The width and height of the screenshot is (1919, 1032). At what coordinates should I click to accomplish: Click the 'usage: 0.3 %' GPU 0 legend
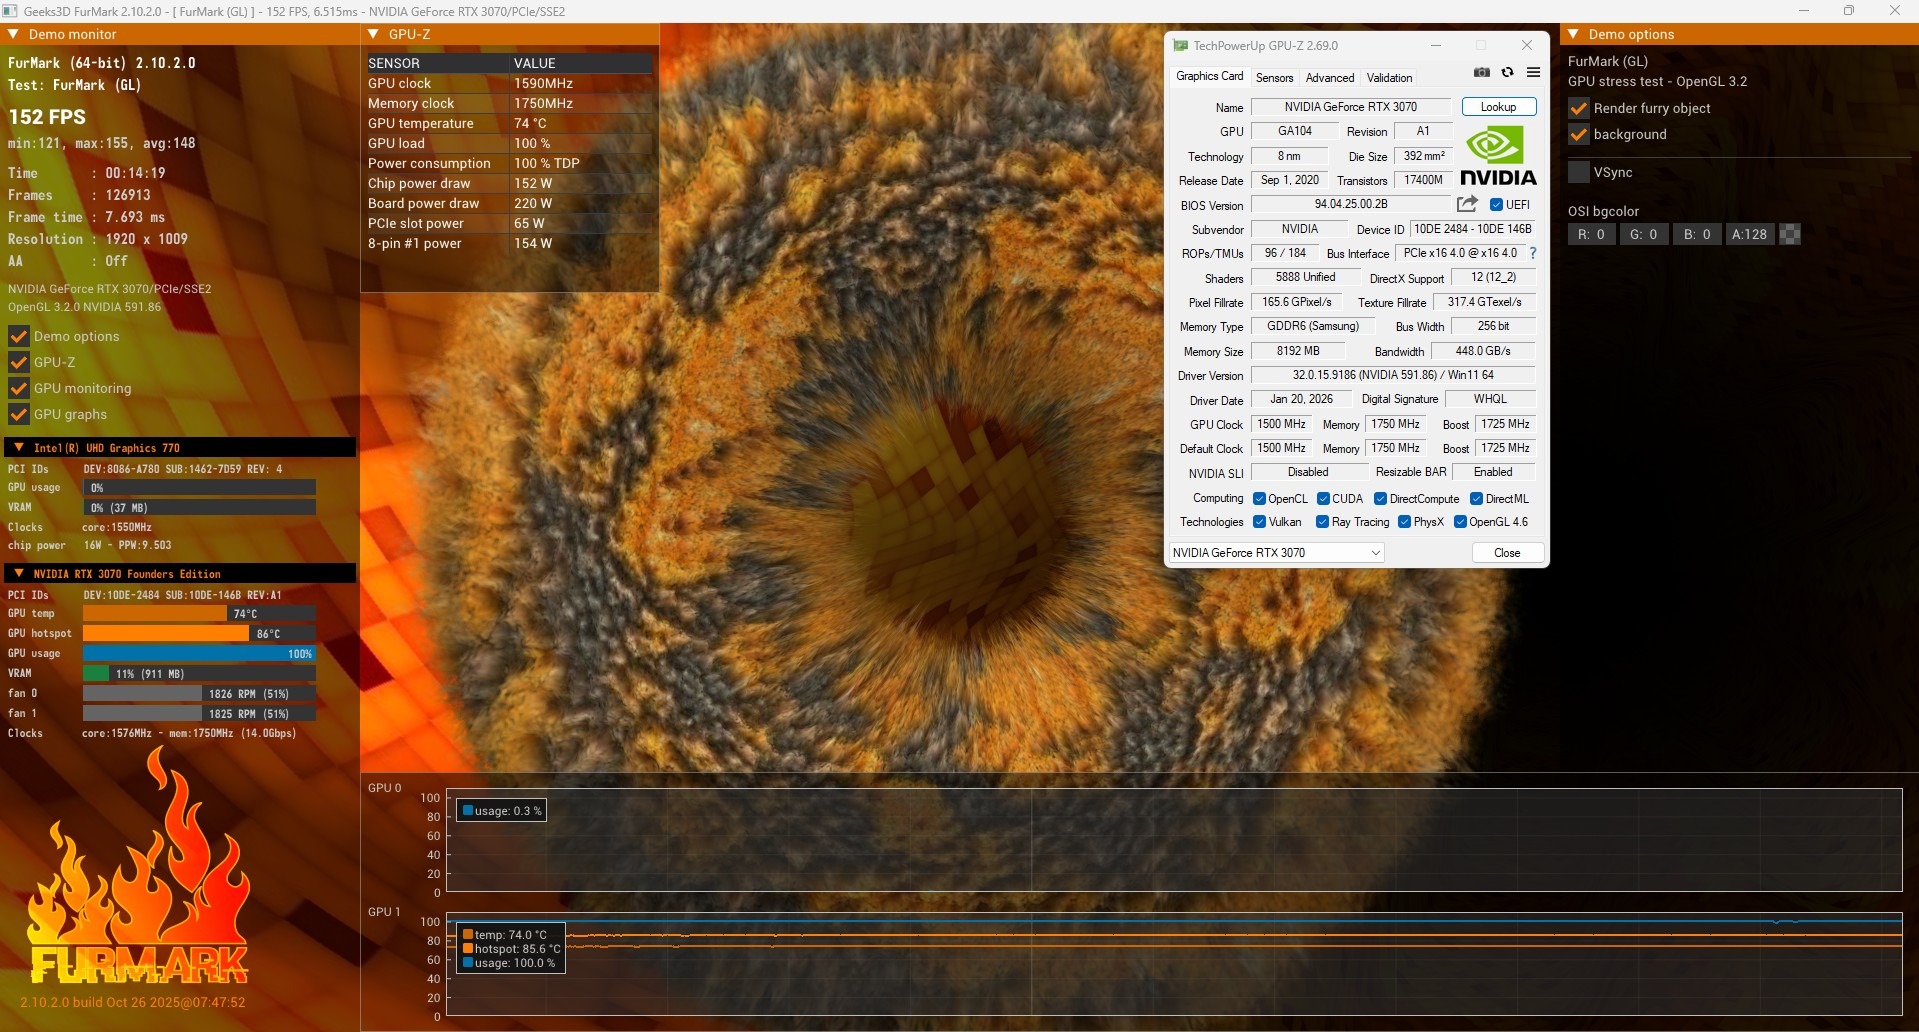[x=502, y=811]
